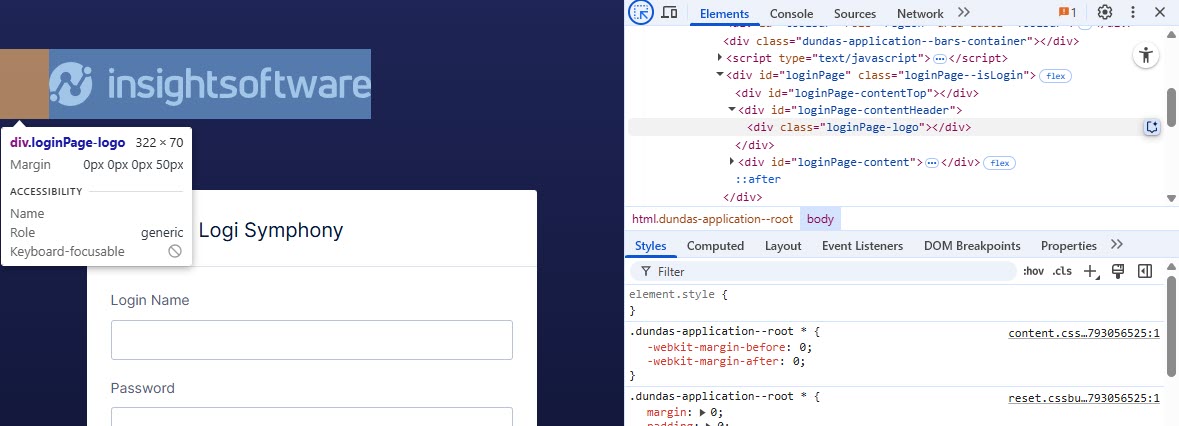The height and width of the screenshot is (426, 1179).
Task: Click the Elements panel vertical scrollbar
Action: (x=1171, y=105)
